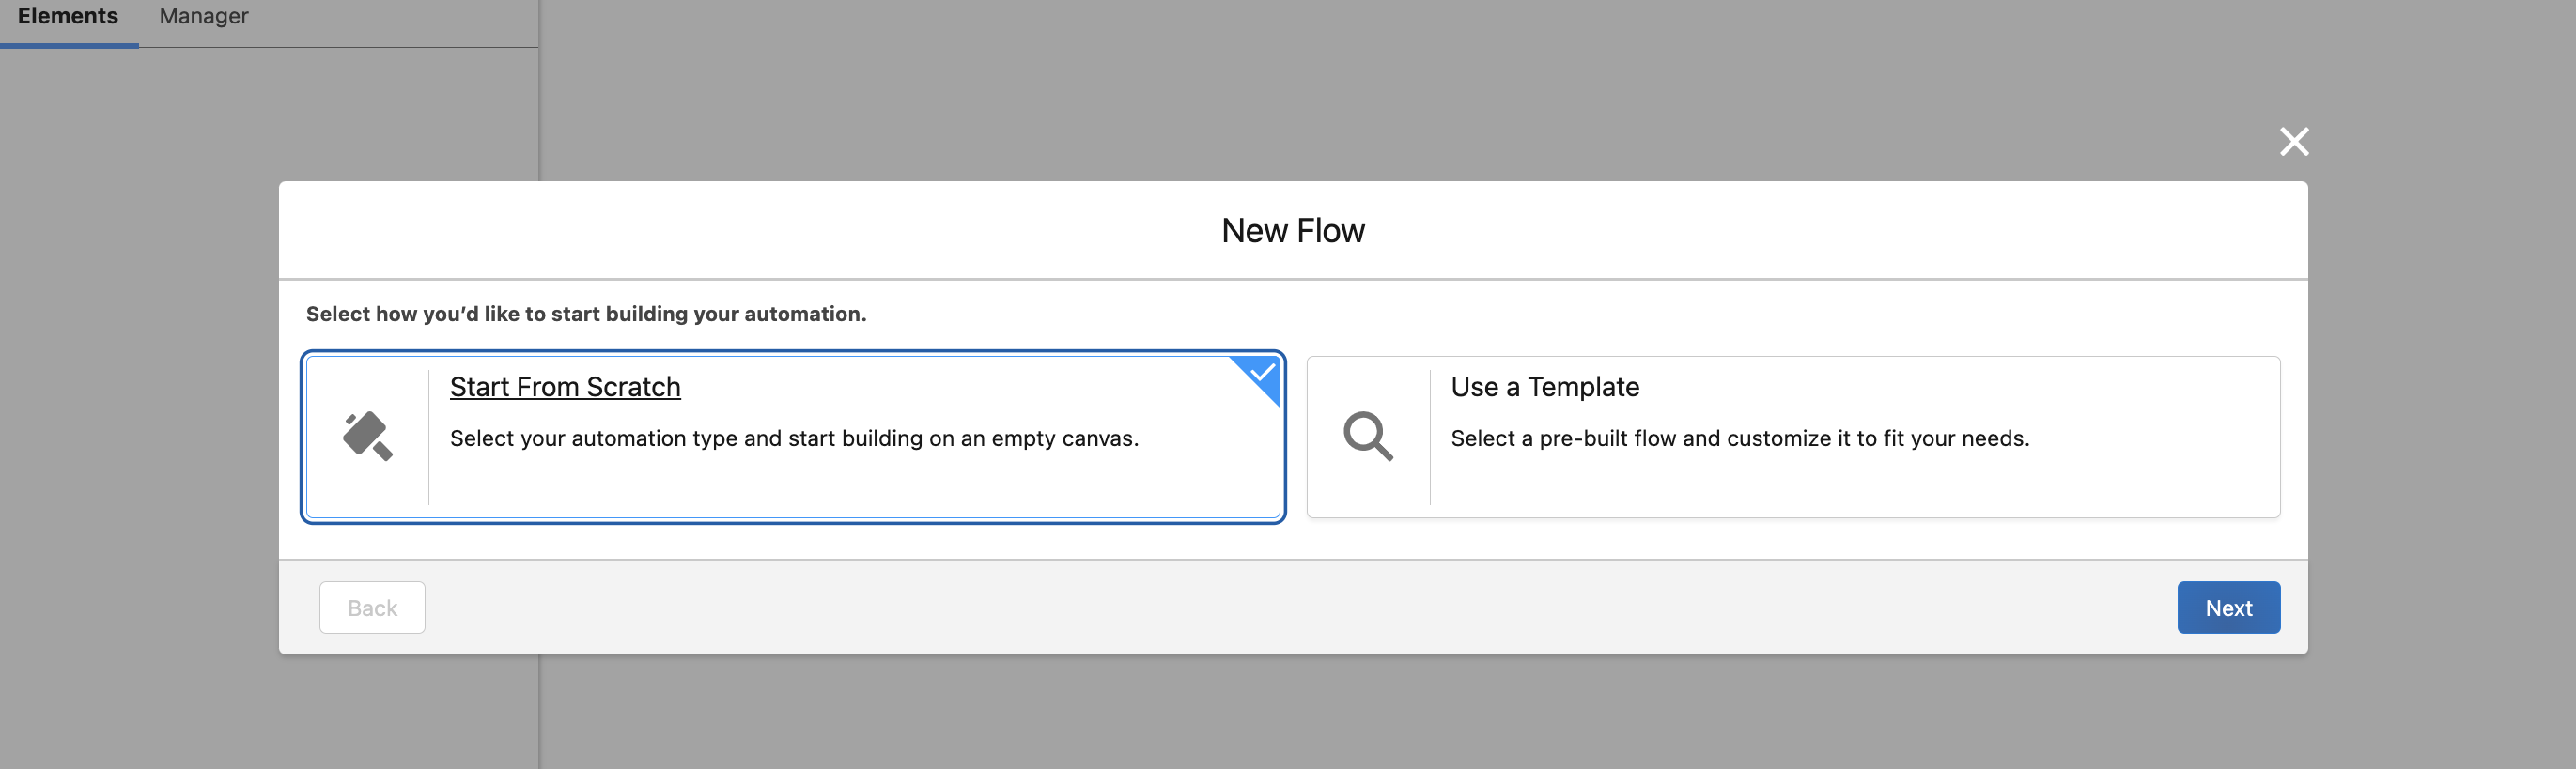Click the New Flow heading
Viewport: 2576px width, 769px height.
coord(1293,231)
